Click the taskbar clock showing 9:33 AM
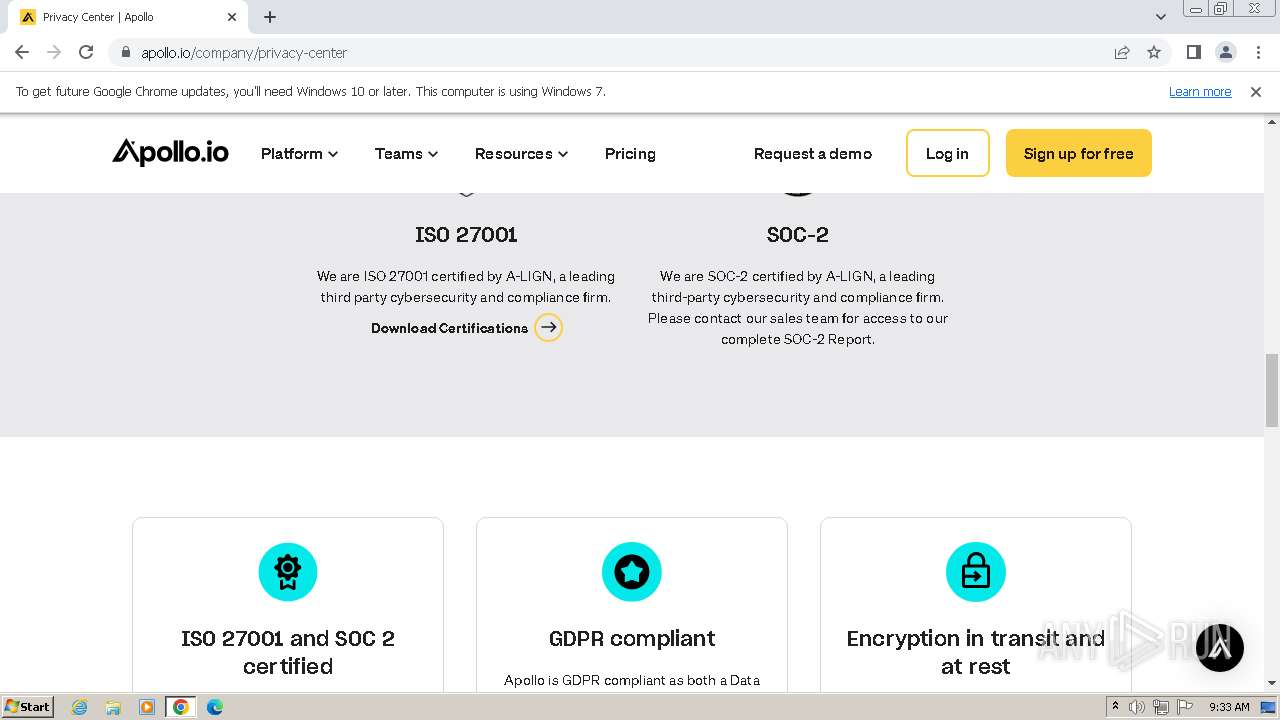 pos(1229,707)
